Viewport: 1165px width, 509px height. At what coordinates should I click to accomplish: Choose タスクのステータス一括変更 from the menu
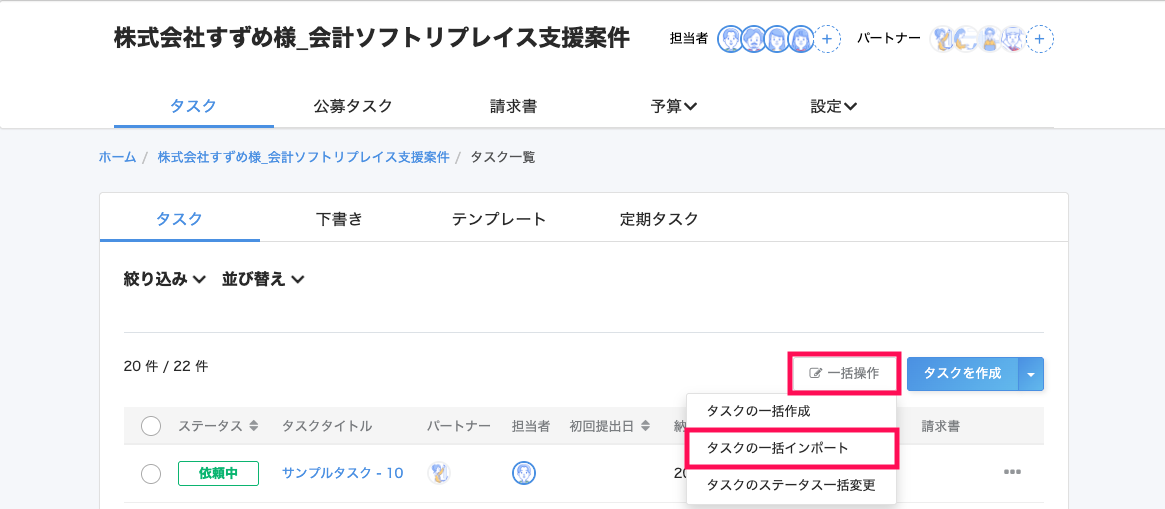791,485
